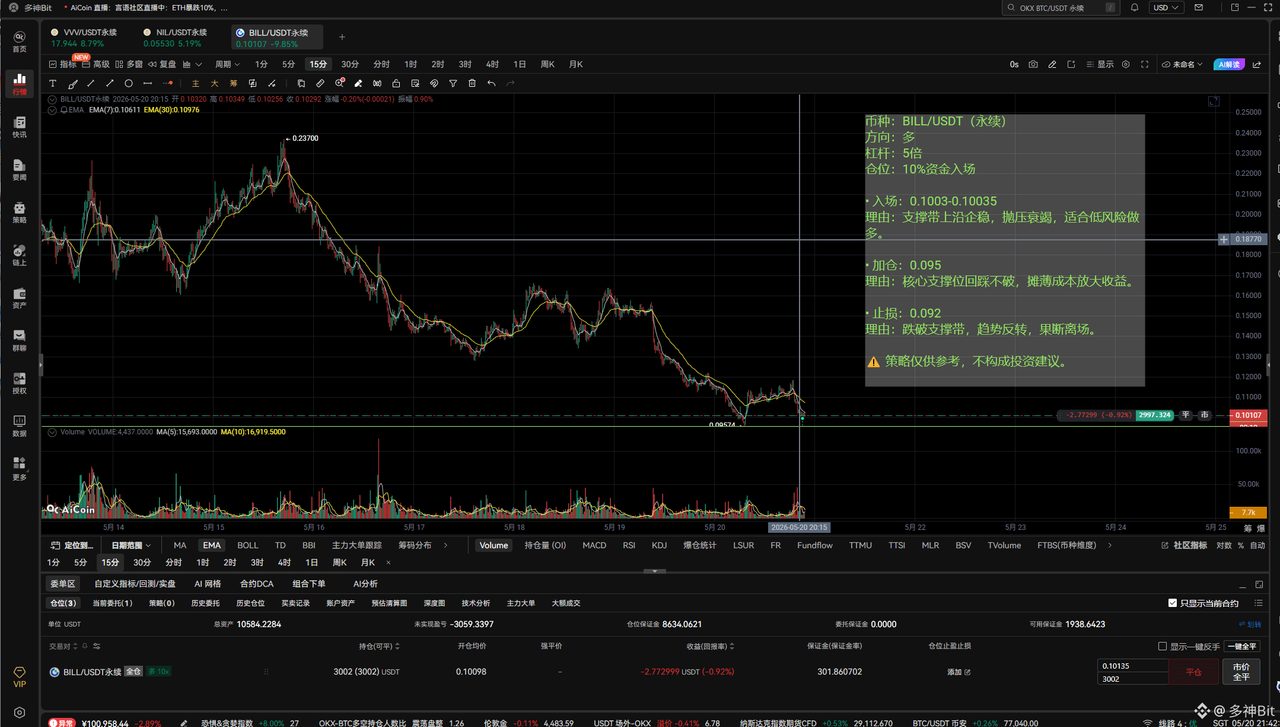This screenshot has width=1280, height=727.
Task: Open the 合约DCA tab
Action: click(256, 583)
